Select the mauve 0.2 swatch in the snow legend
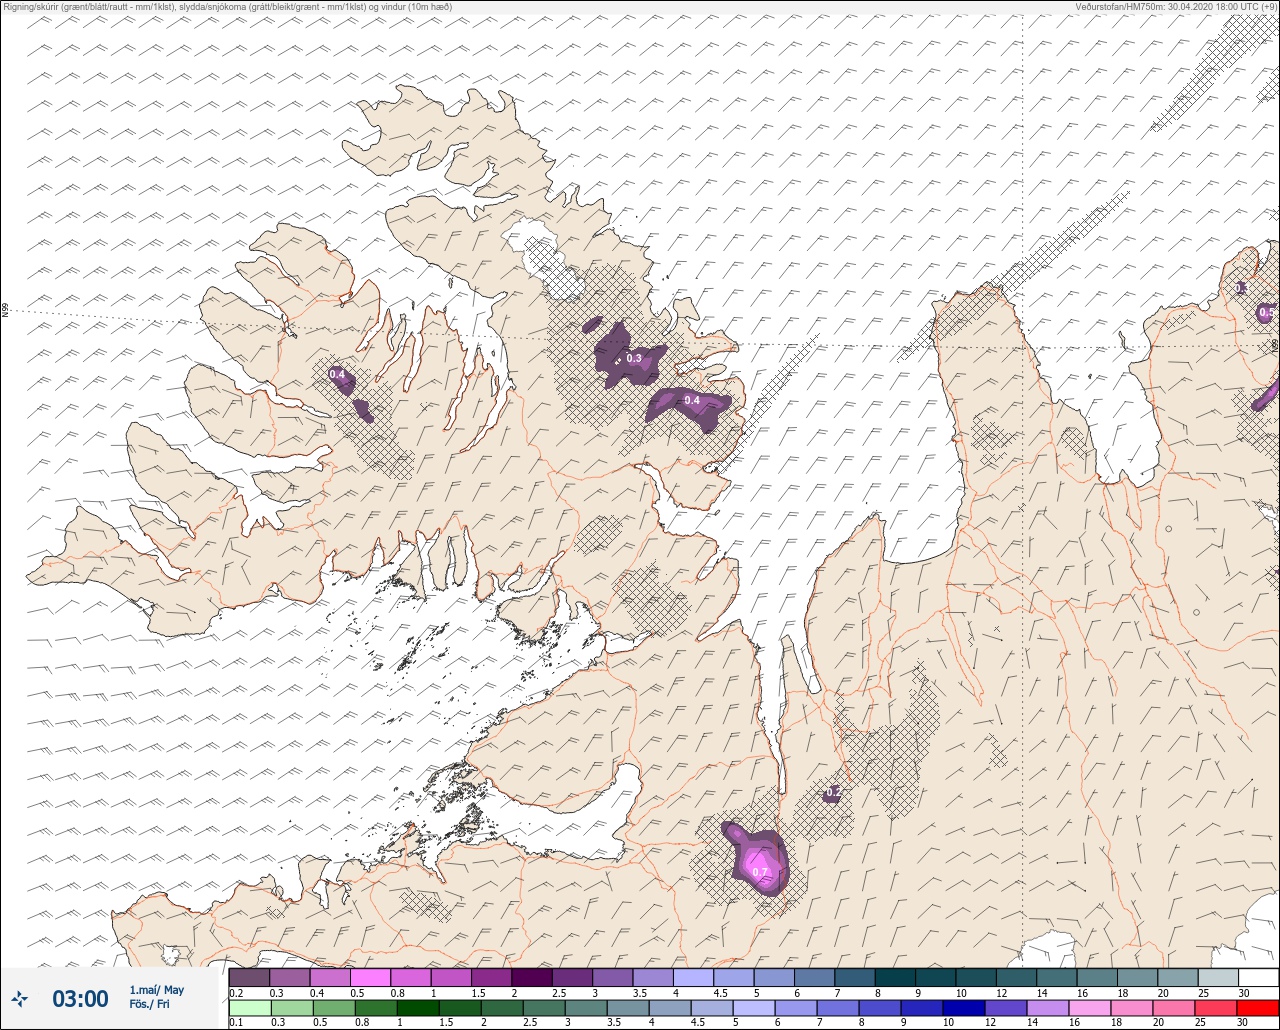Screen dimensions: 1280x1030 pos(249,977)
